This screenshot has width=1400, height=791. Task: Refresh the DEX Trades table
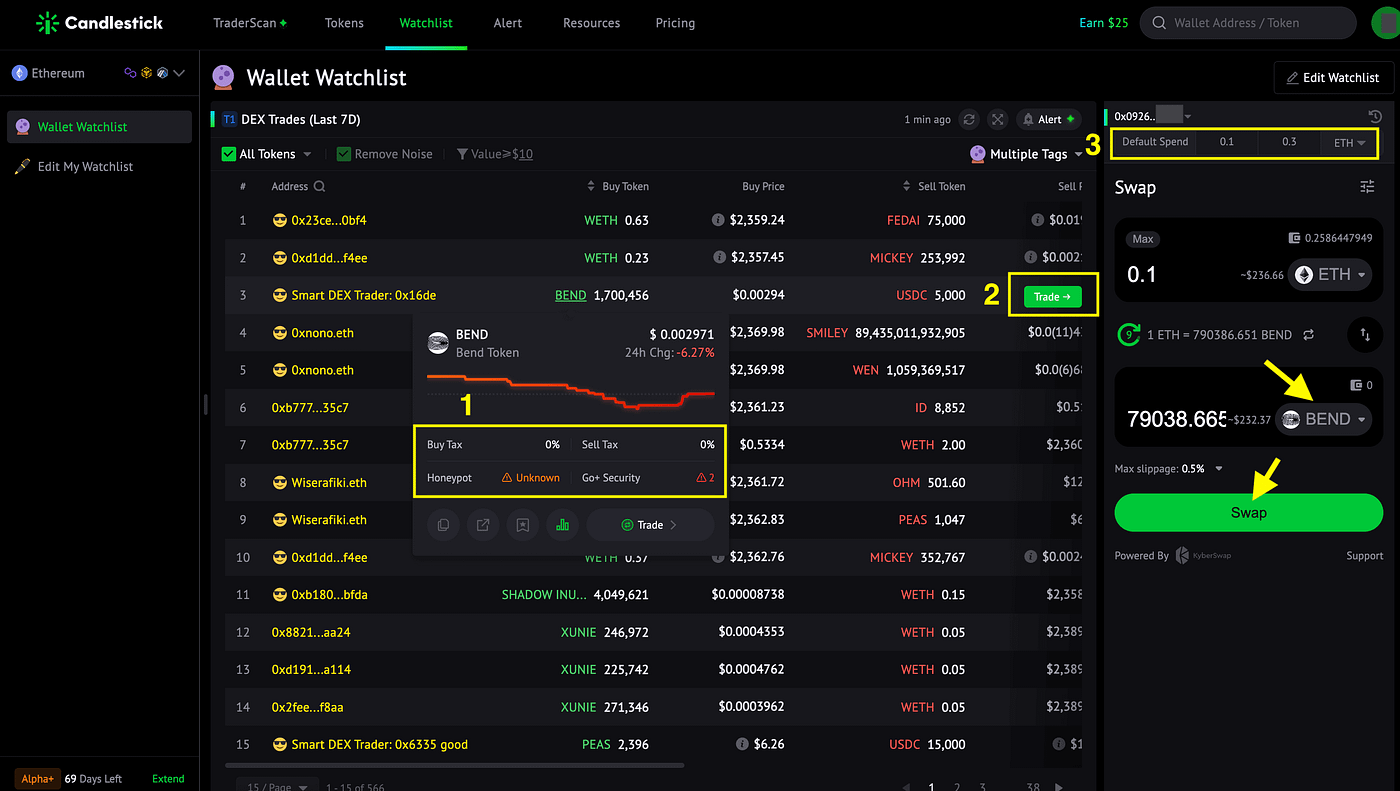click(x=969, y=119)
